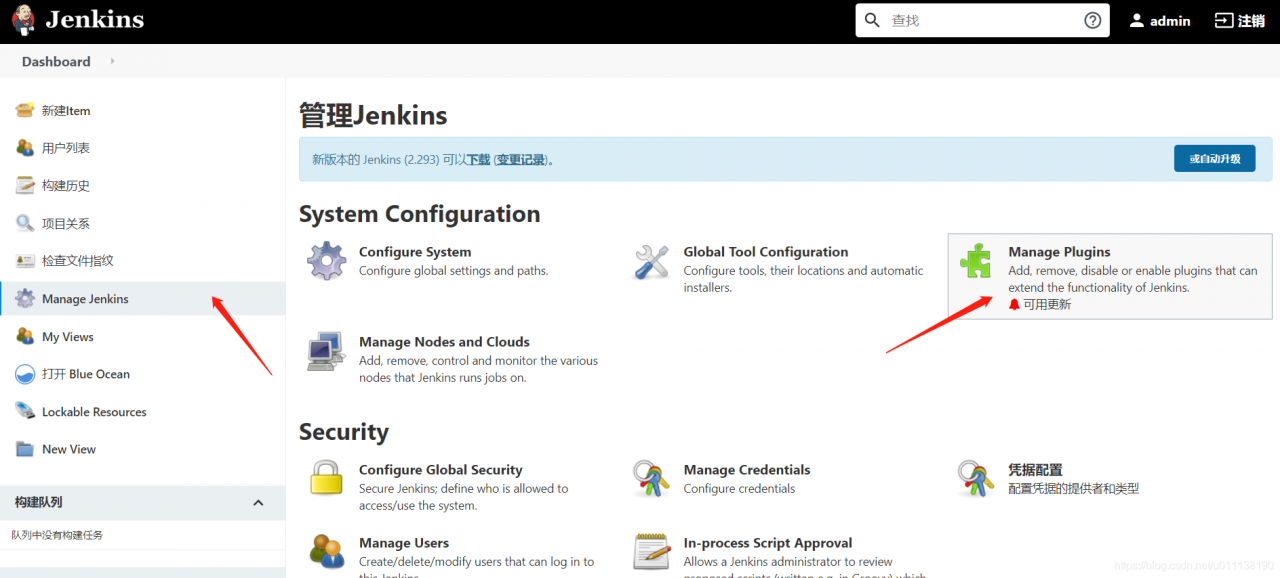The width and height of the screenshot is (1280, 578).
Task: Click the Manage Plugins puzzle piece icon
Action: coord(976,261)
